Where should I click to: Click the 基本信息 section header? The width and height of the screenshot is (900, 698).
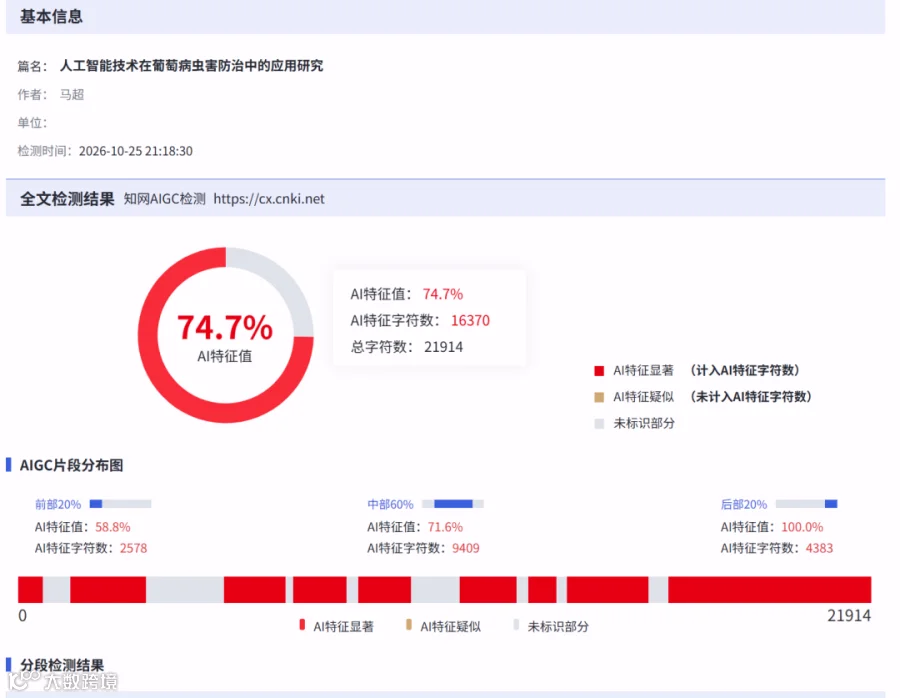point(51,17)
